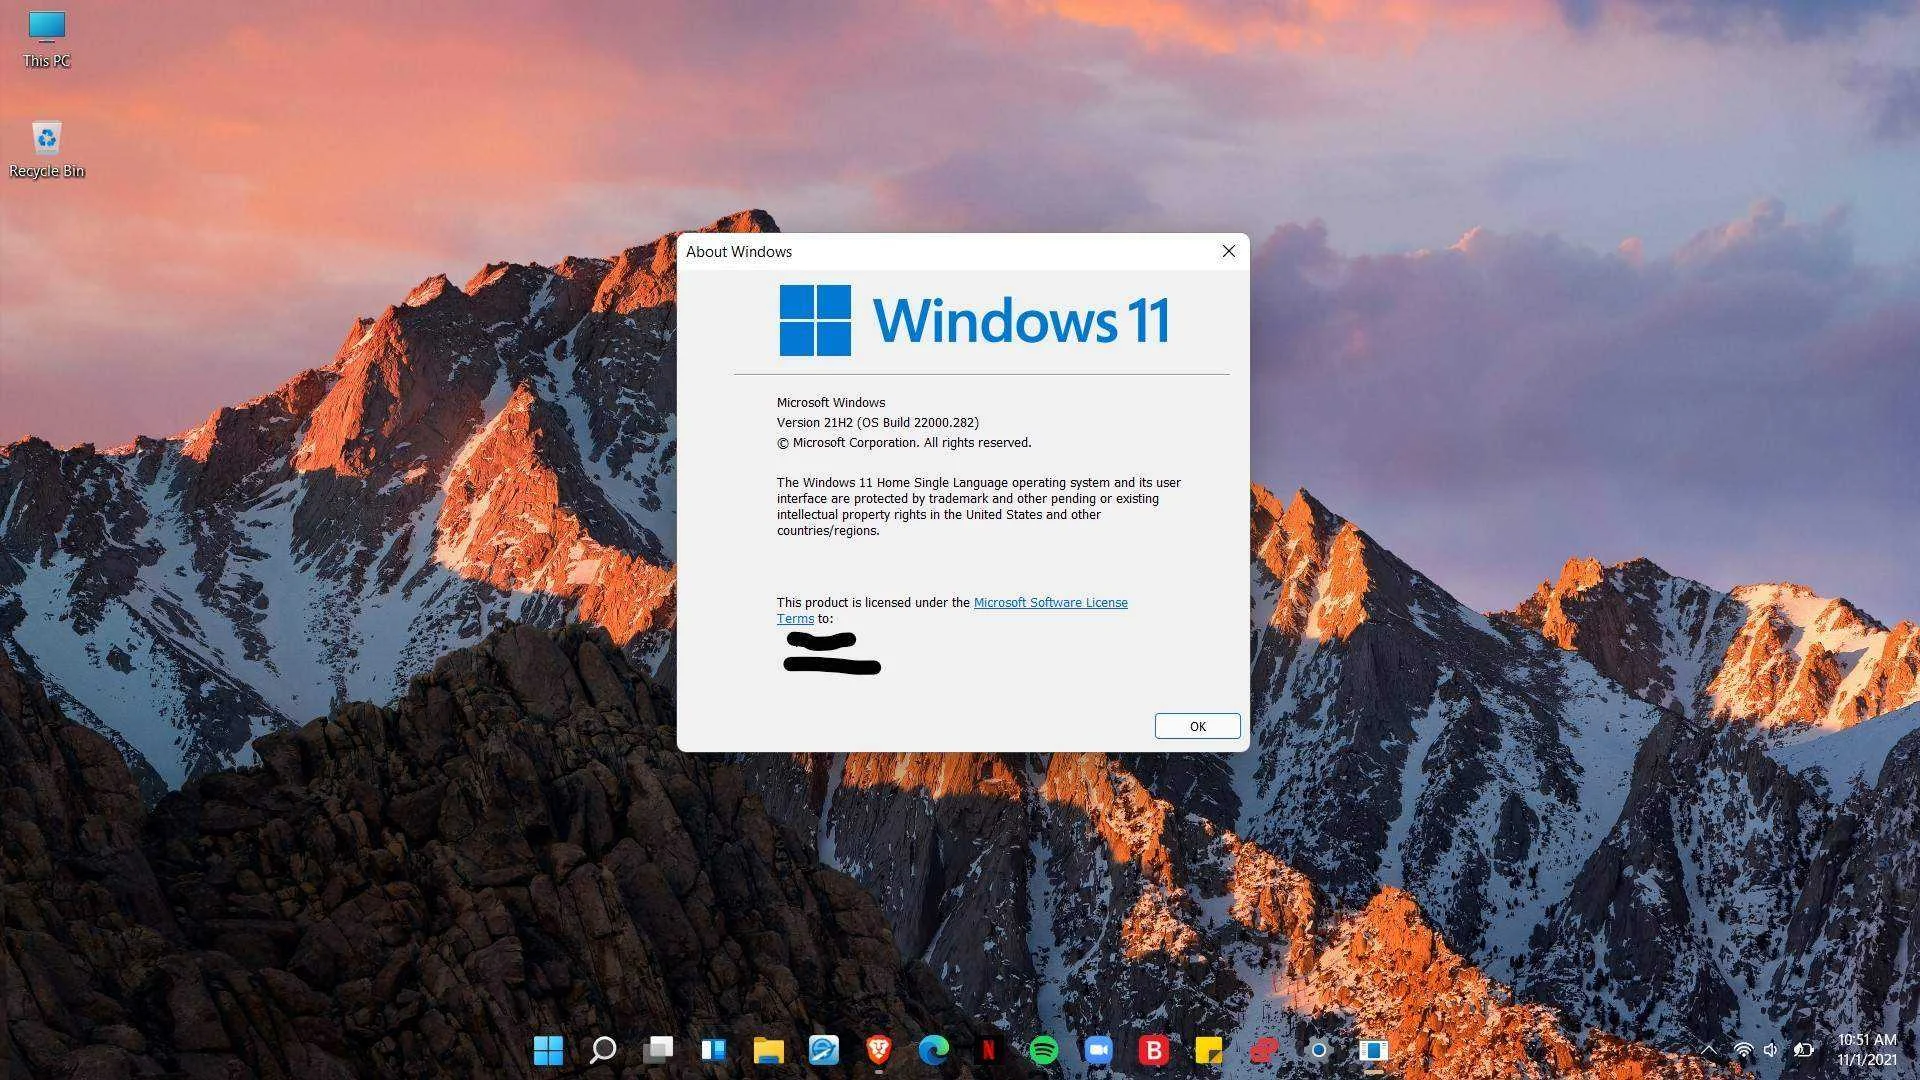Image resolution: width=1920 pixels, height=1080 pixels.
Task: Launch Zoom from the taskbar
Action: [x=1098, y=1050]
